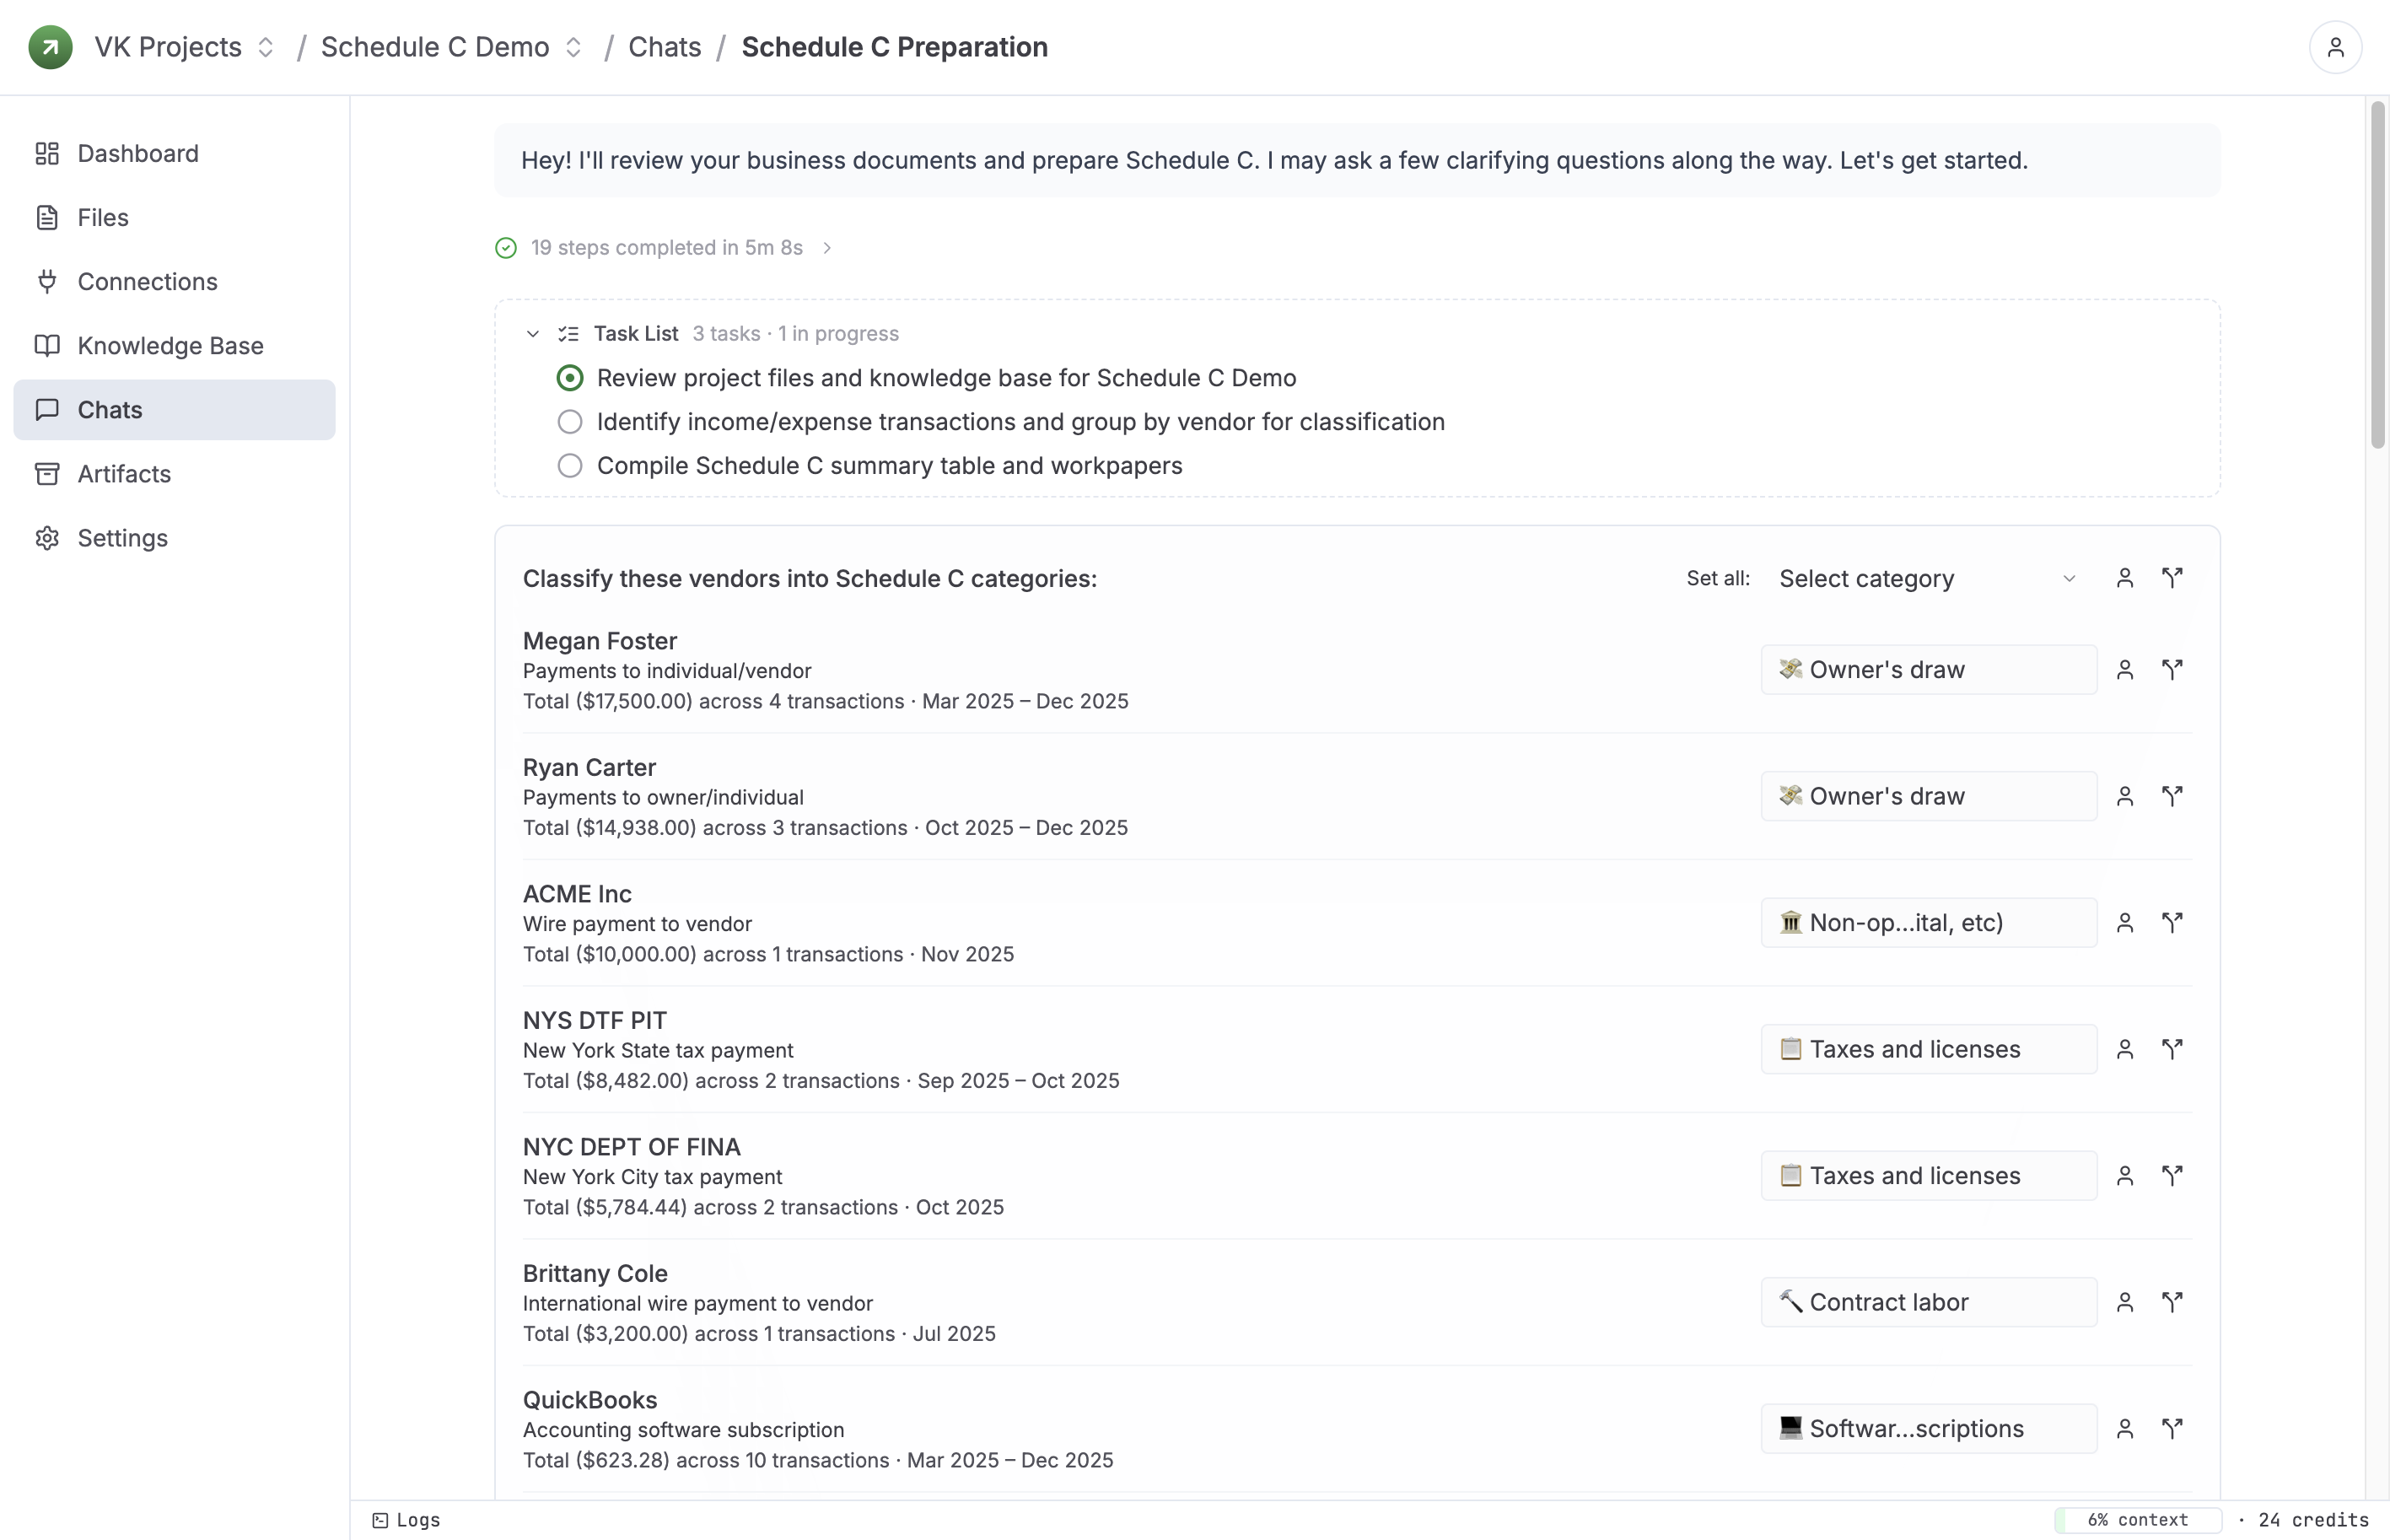The height and width of the screenshot is (1540, 2390).
Task: Click the branch icon next to ACME Inc's category
Action: point(2173,922)
